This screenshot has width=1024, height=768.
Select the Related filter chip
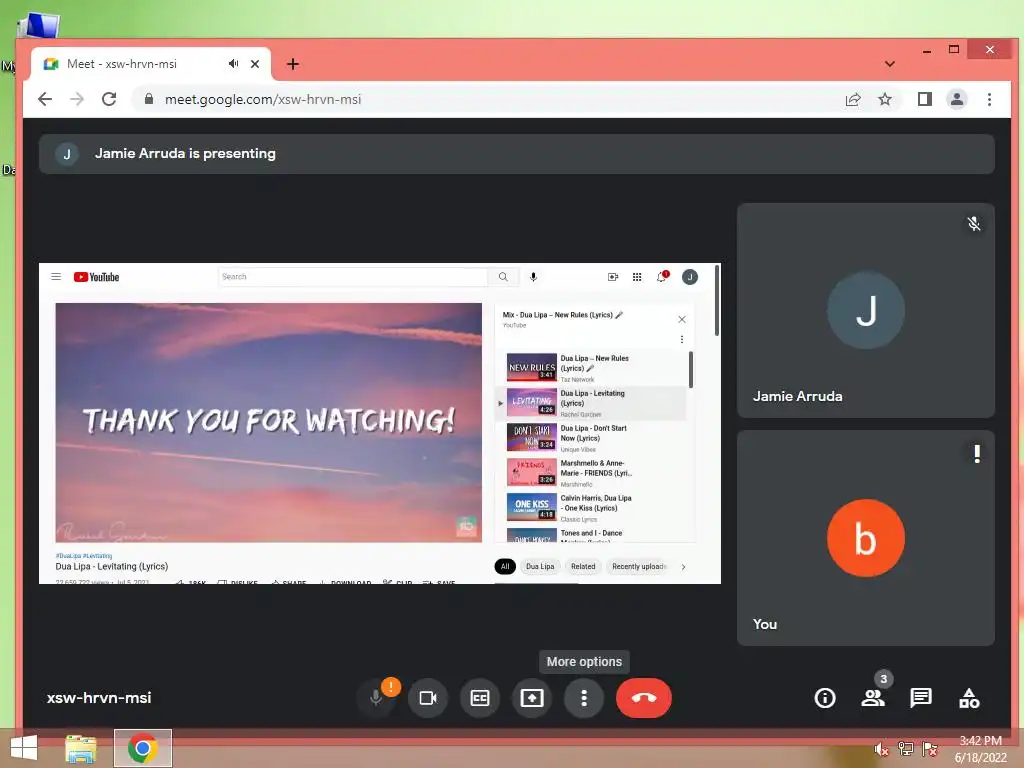[583, 566]
